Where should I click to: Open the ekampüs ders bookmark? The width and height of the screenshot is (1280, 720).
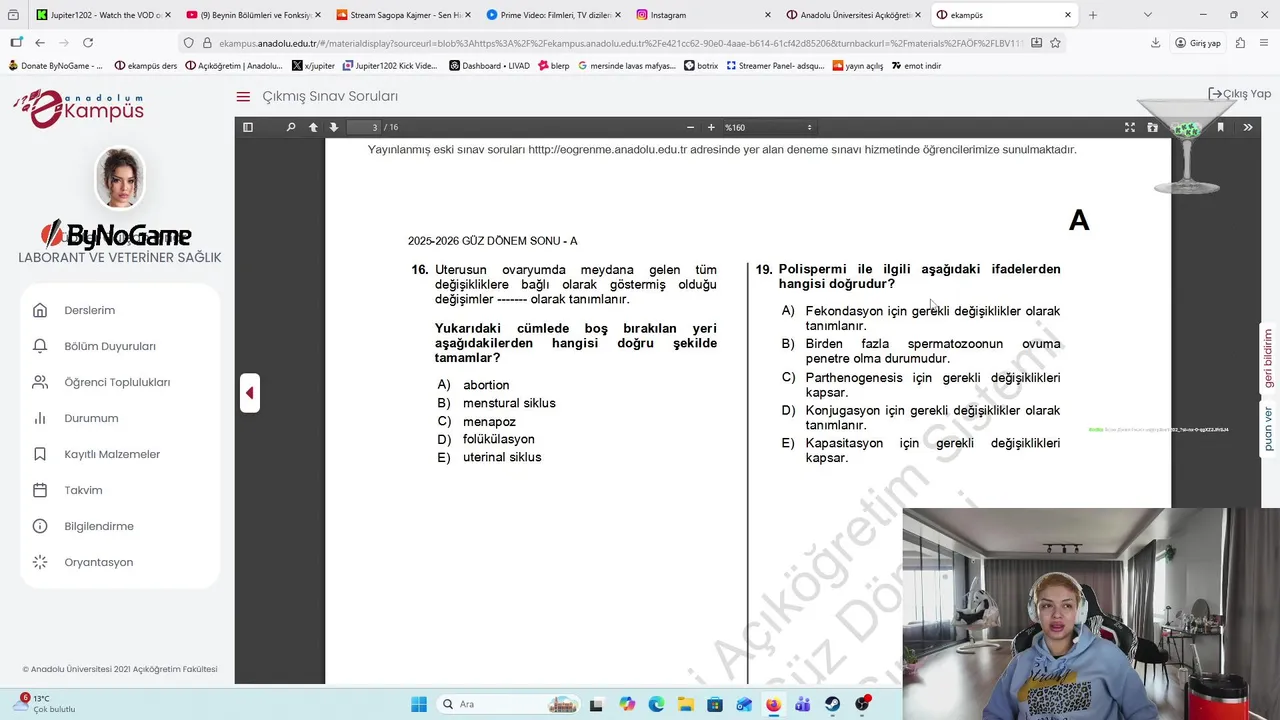(x=147, y=66)
